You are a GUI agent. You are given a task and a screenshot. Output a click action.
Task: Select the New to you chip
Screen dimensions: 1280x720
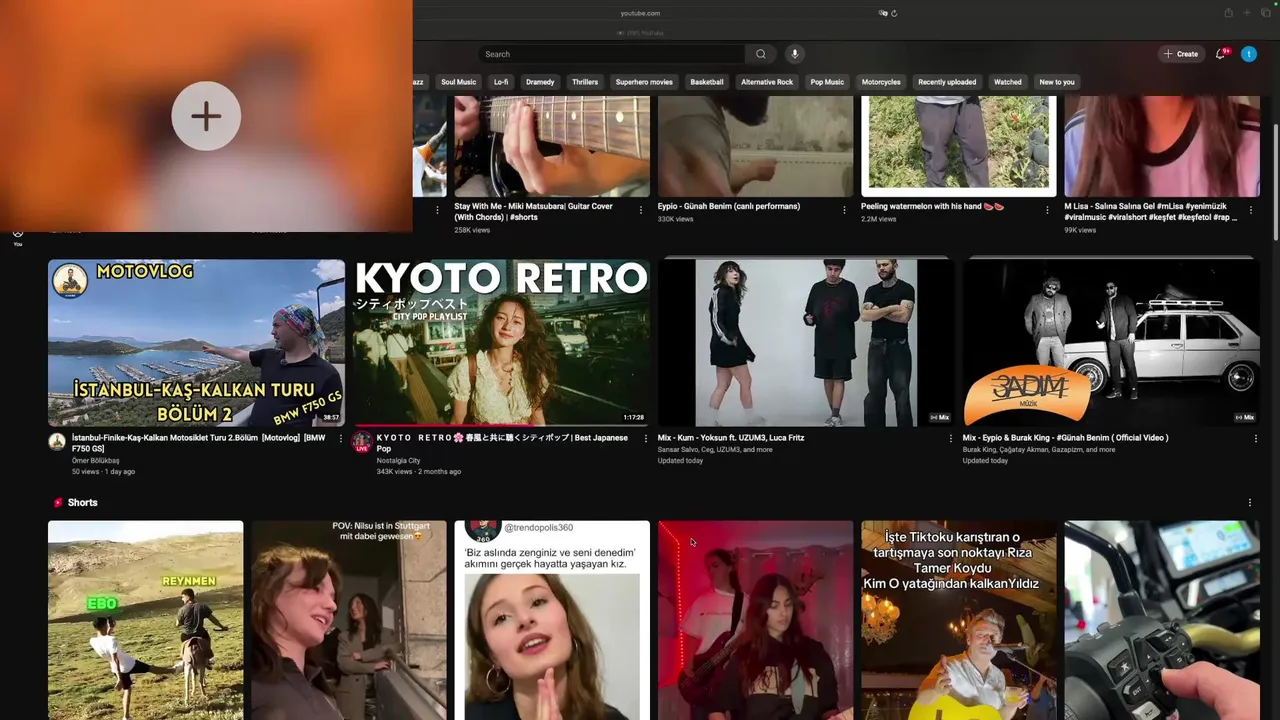pyautogui.click(x=1057, y=82)
